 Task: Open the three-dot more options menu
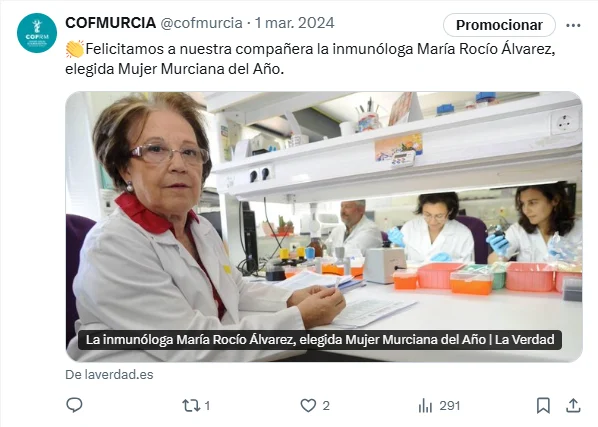click(573, 26)
